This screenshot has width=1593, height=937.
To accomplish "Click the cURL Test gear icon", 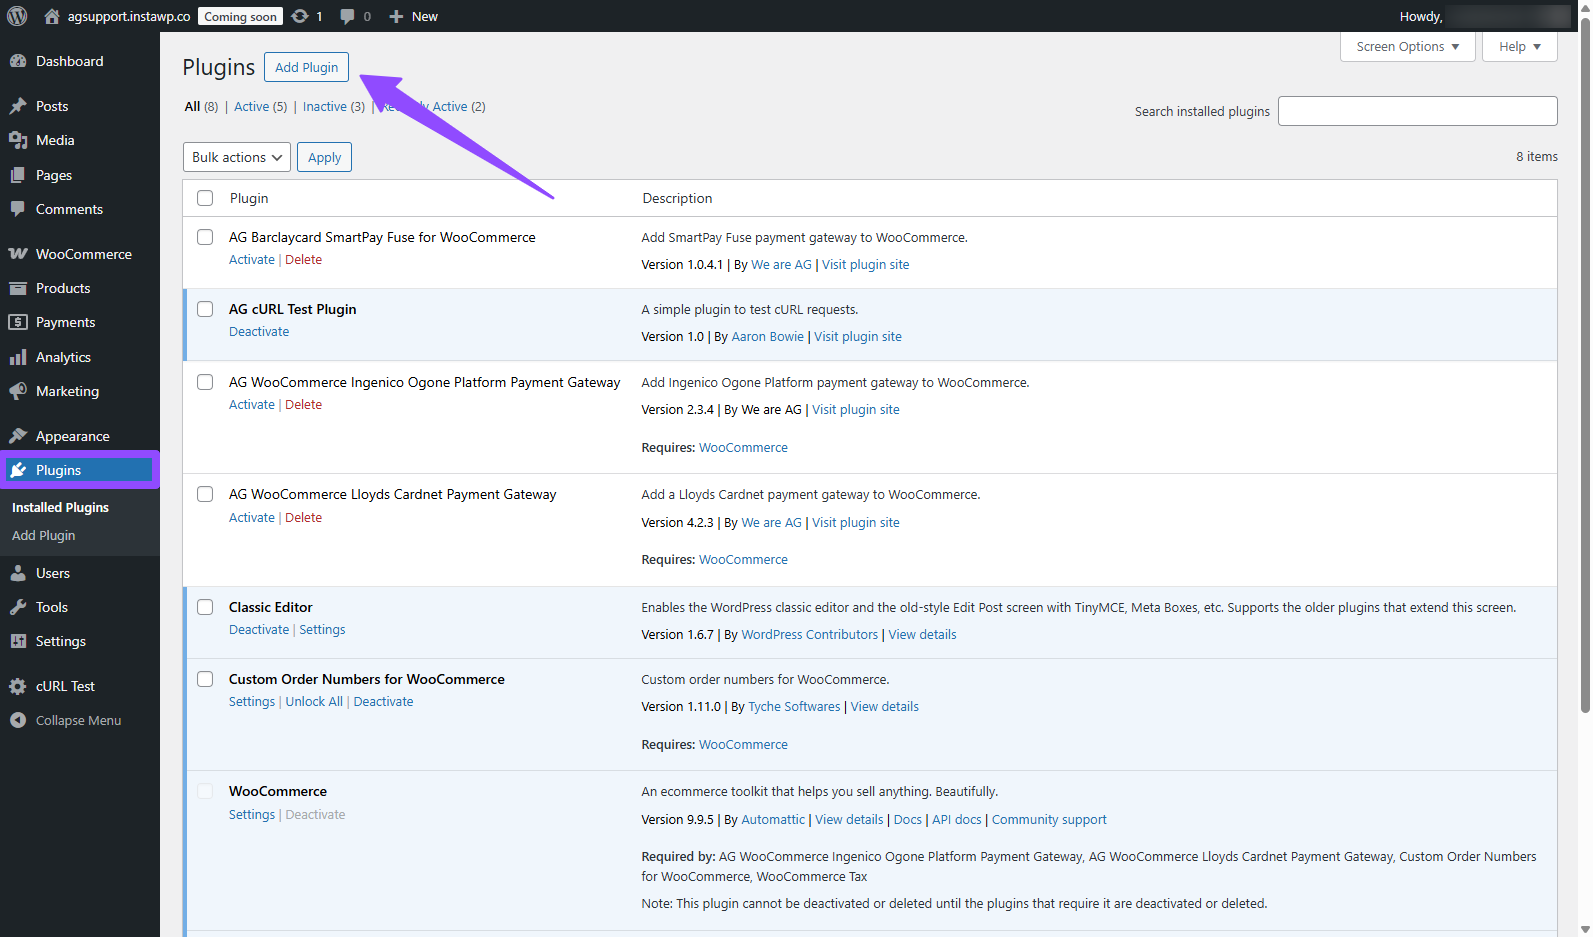I will 18,686.
